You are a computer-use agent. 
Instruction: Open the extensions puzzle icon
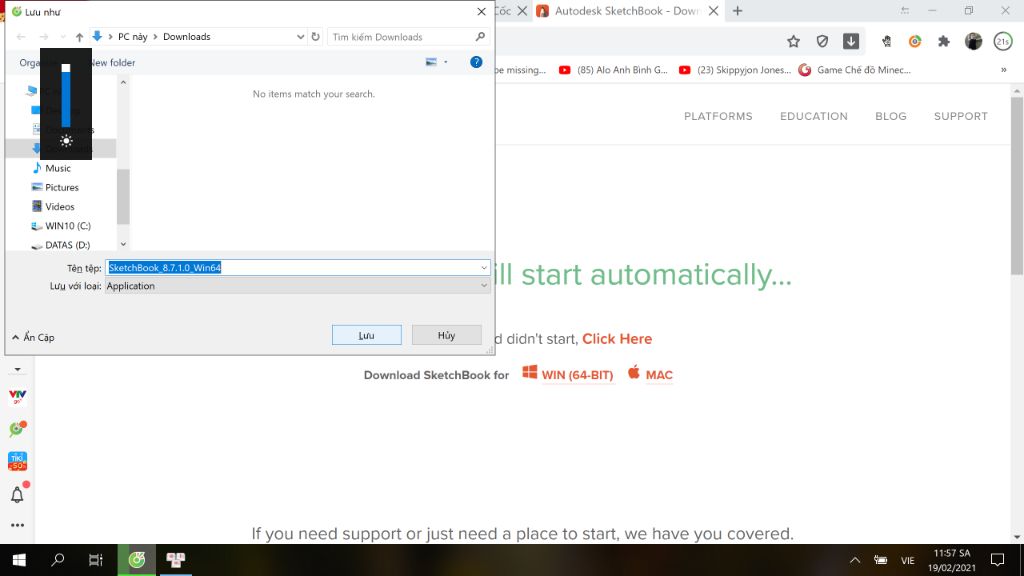coord(944,42)
